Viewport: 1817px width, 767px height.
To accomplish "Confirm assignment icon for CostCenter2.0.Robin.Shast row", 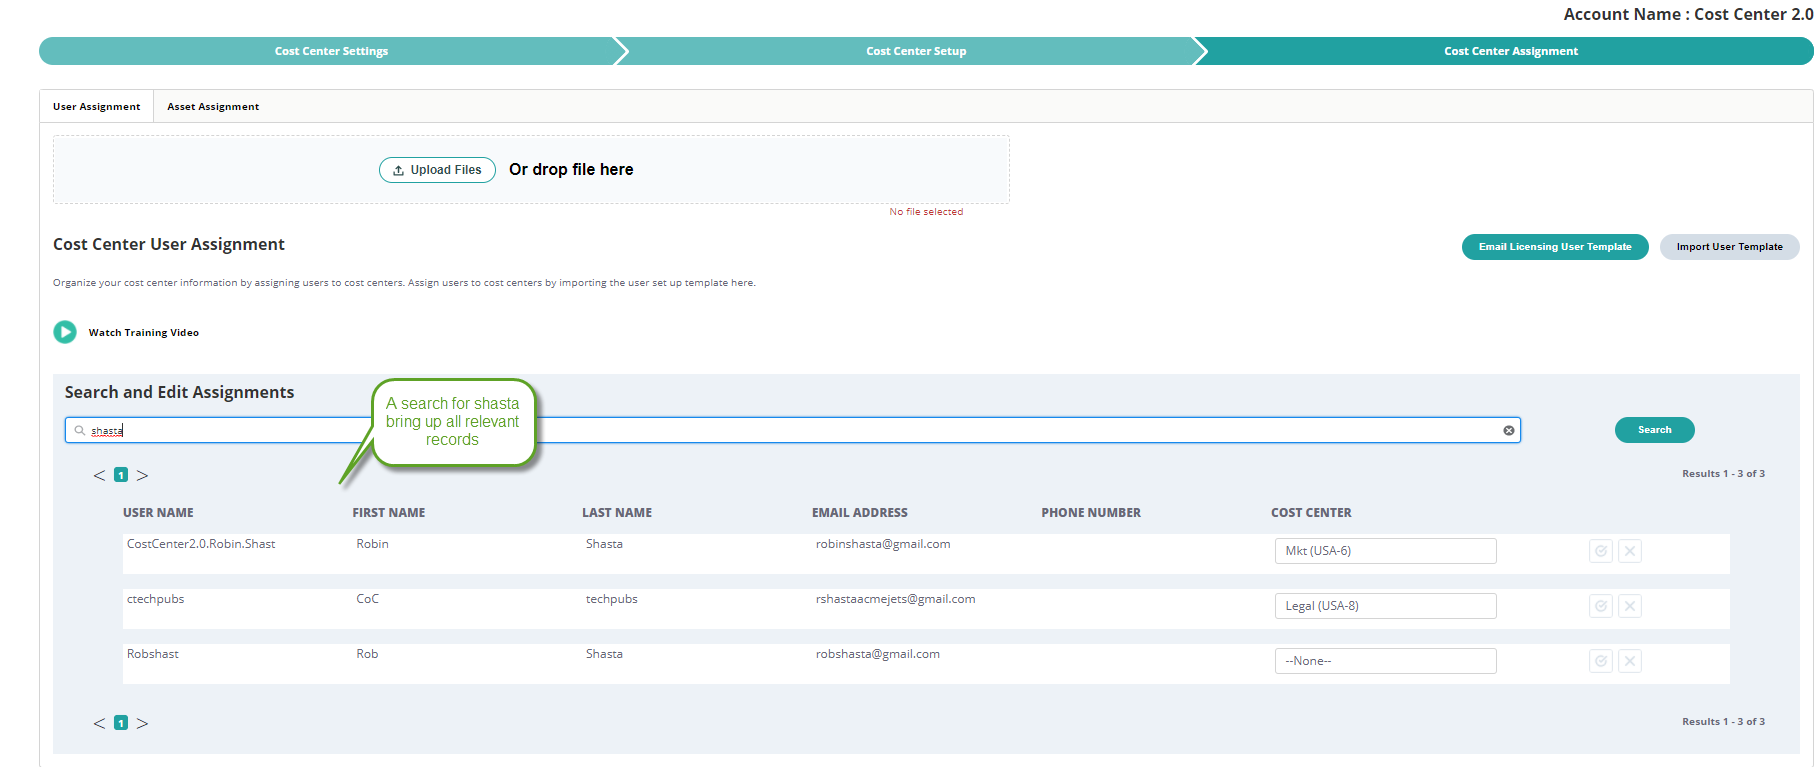I will tap(1601, 551).
